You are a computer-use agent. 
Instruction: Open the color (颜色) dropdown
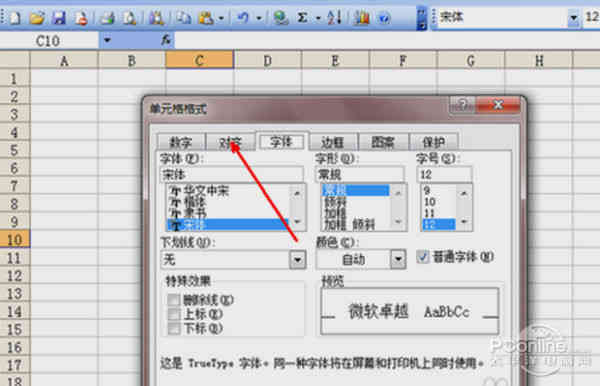pos(398,259)
